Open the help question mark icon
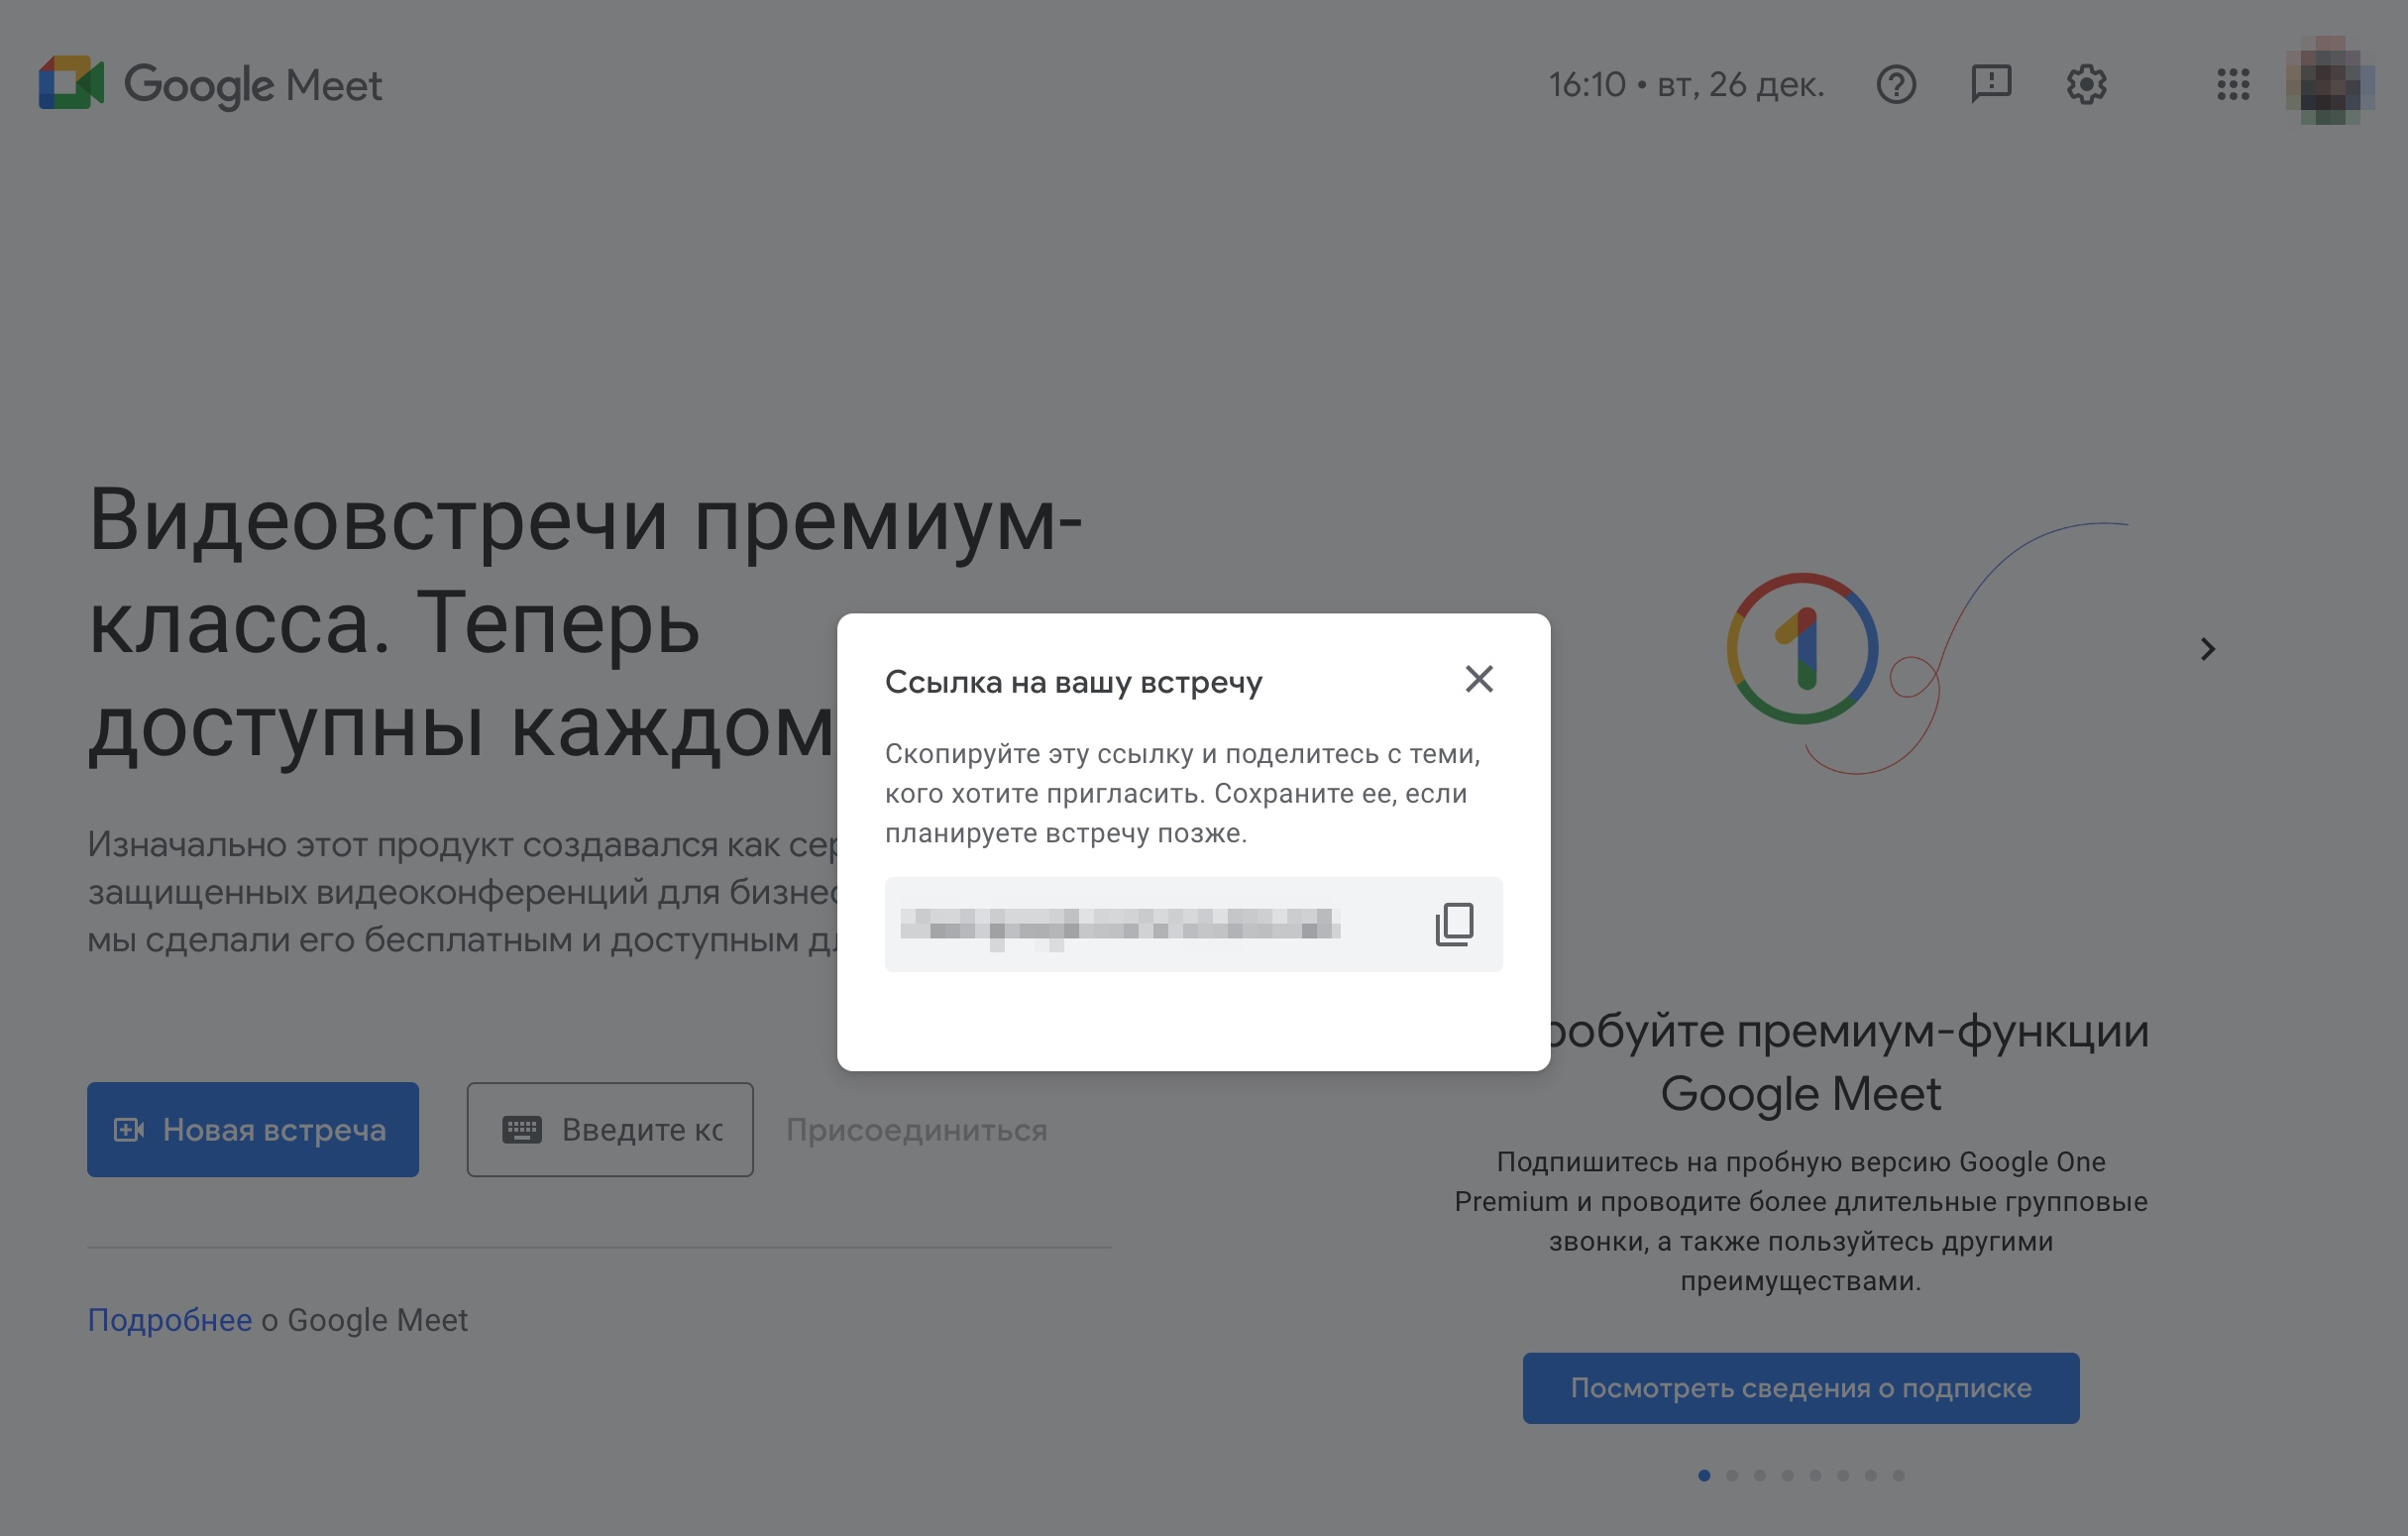This screenshot has height=1536, width=2408. [x=1896, y=85]
